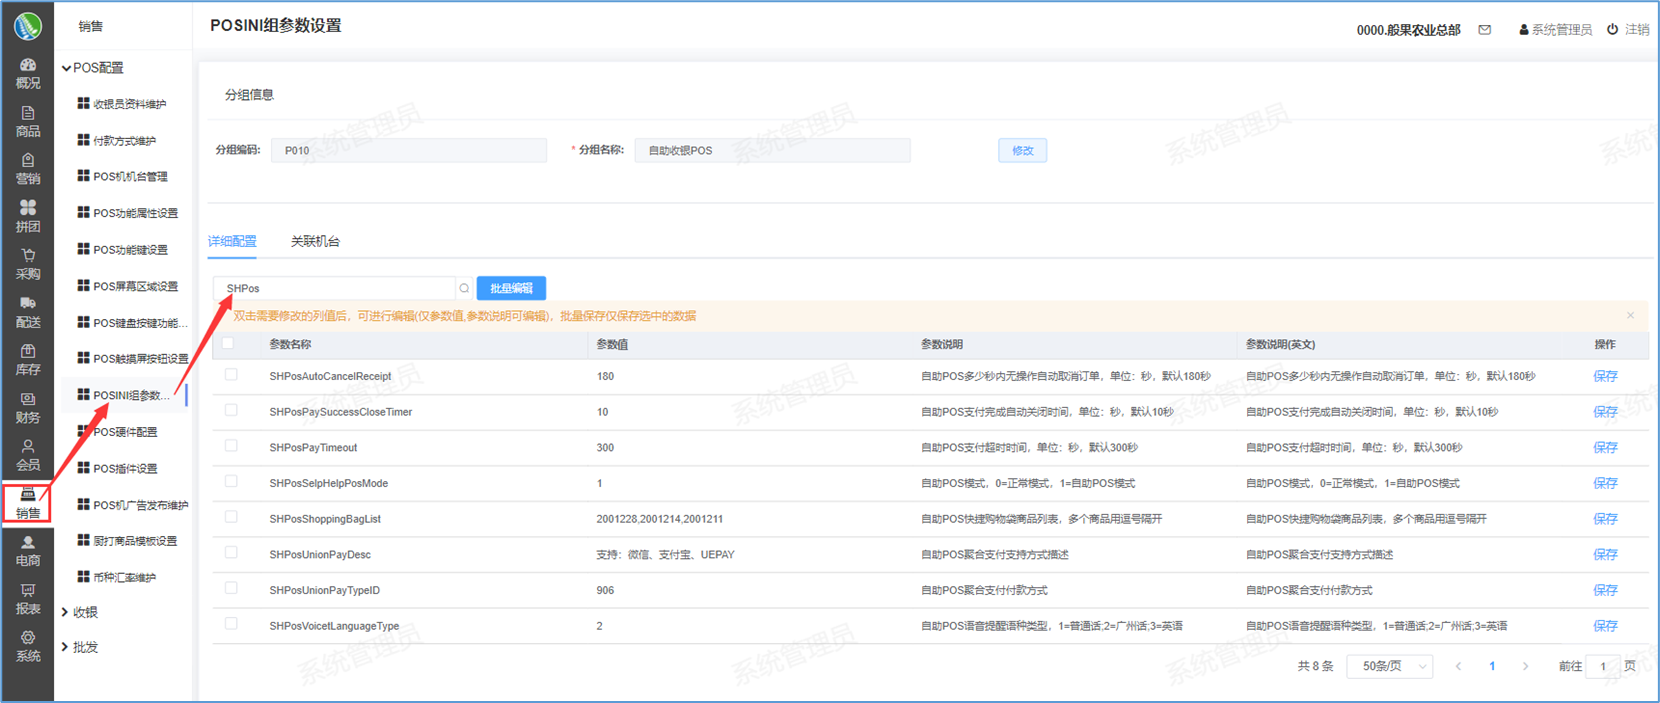Check the SHPosAutoCancelReceipt row checkbox
The width and height of the screenshot is (1660, 703).
pyautogui.click(x=231, y=375)
